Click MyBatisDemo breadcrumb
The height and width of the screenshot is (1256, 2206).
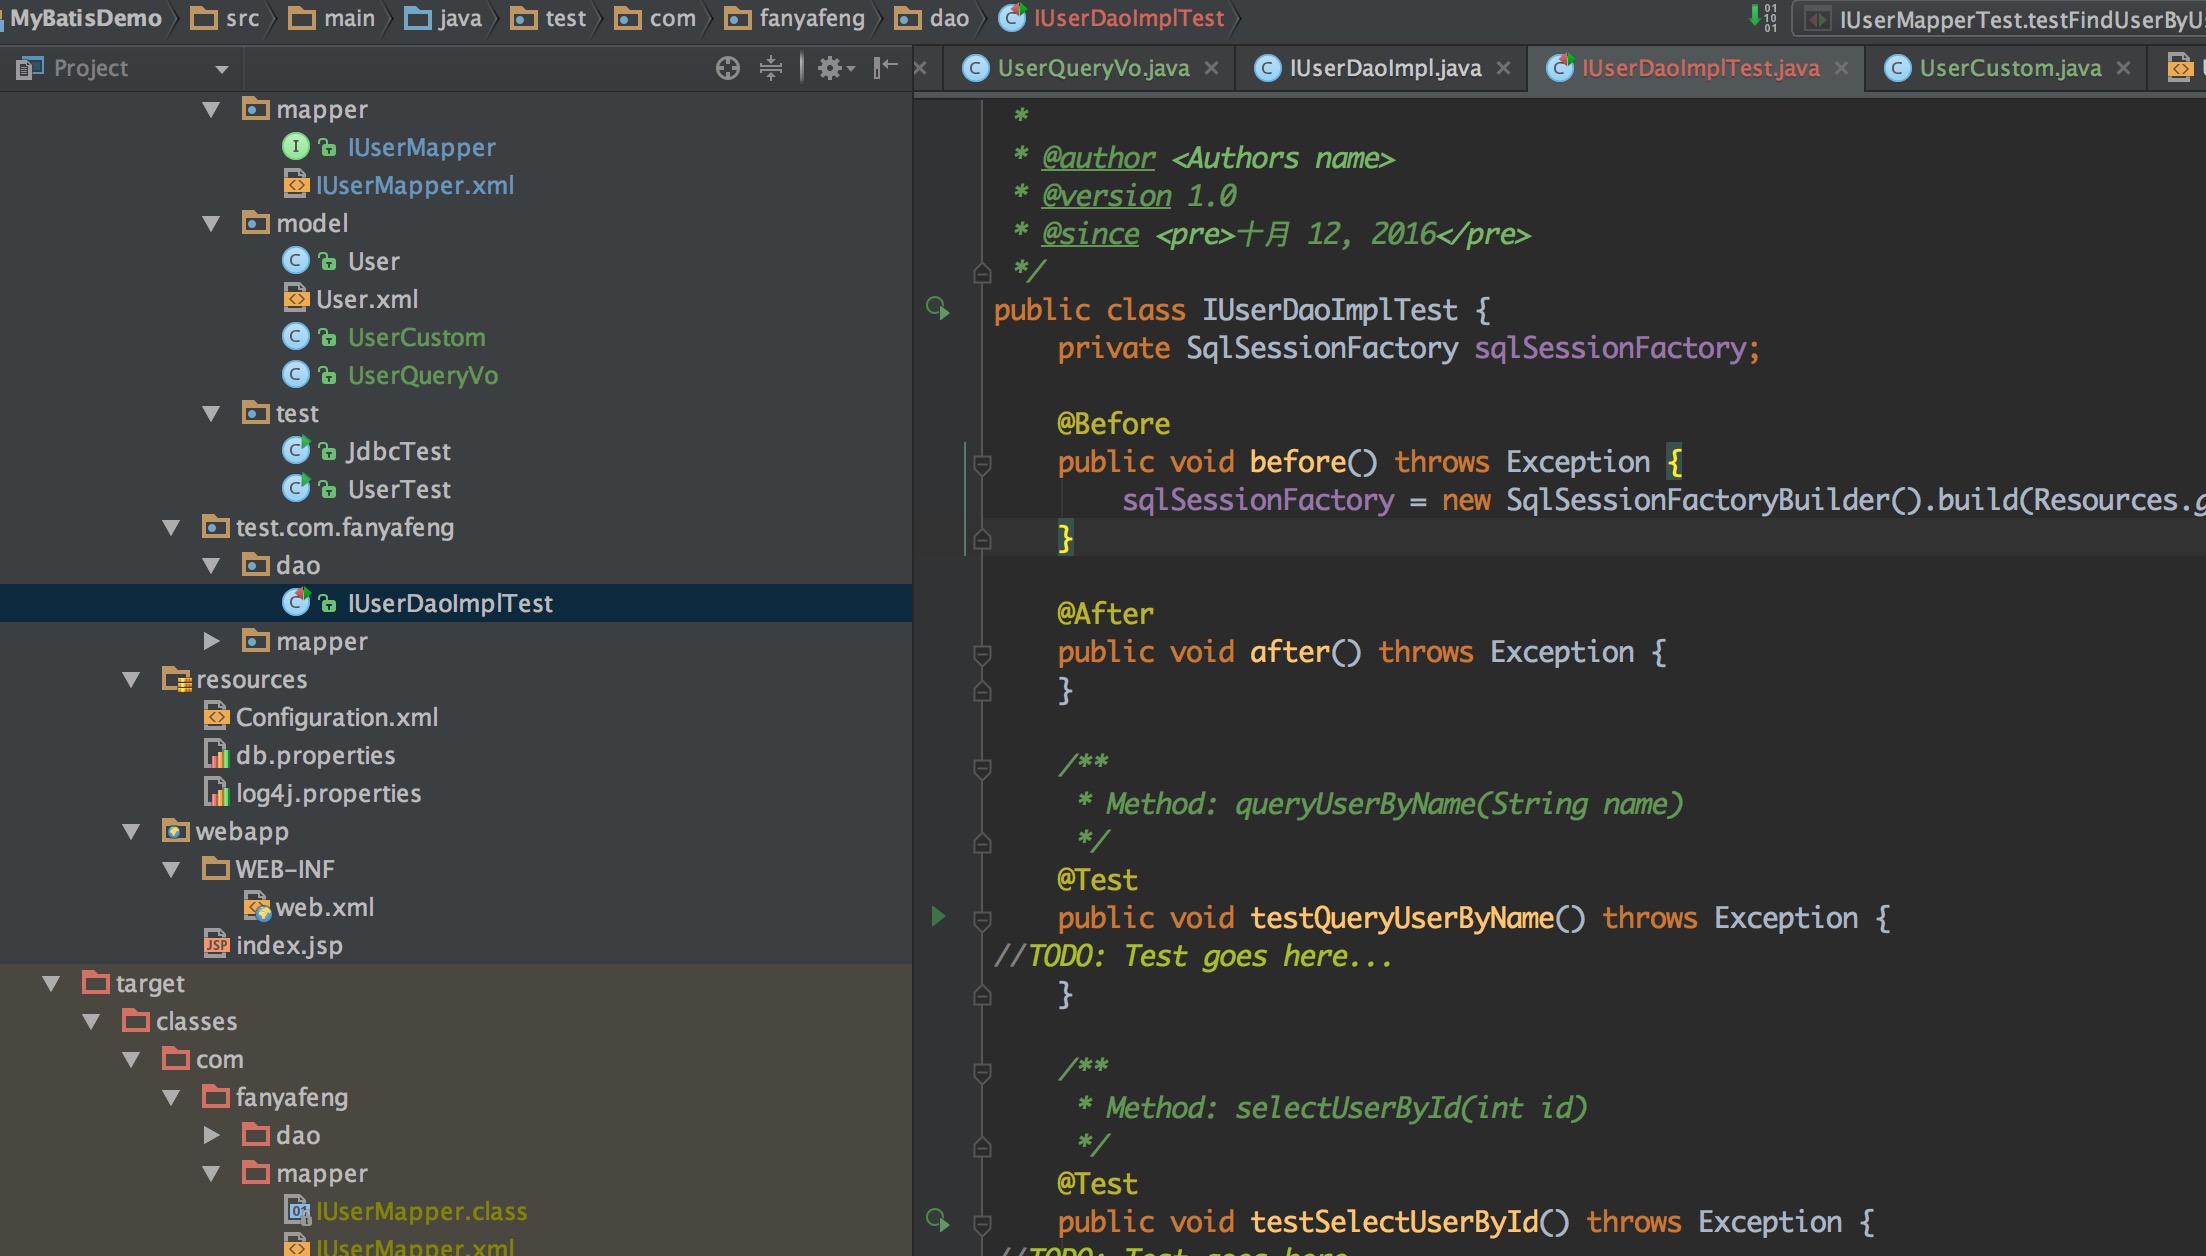(x=86, y=18)
